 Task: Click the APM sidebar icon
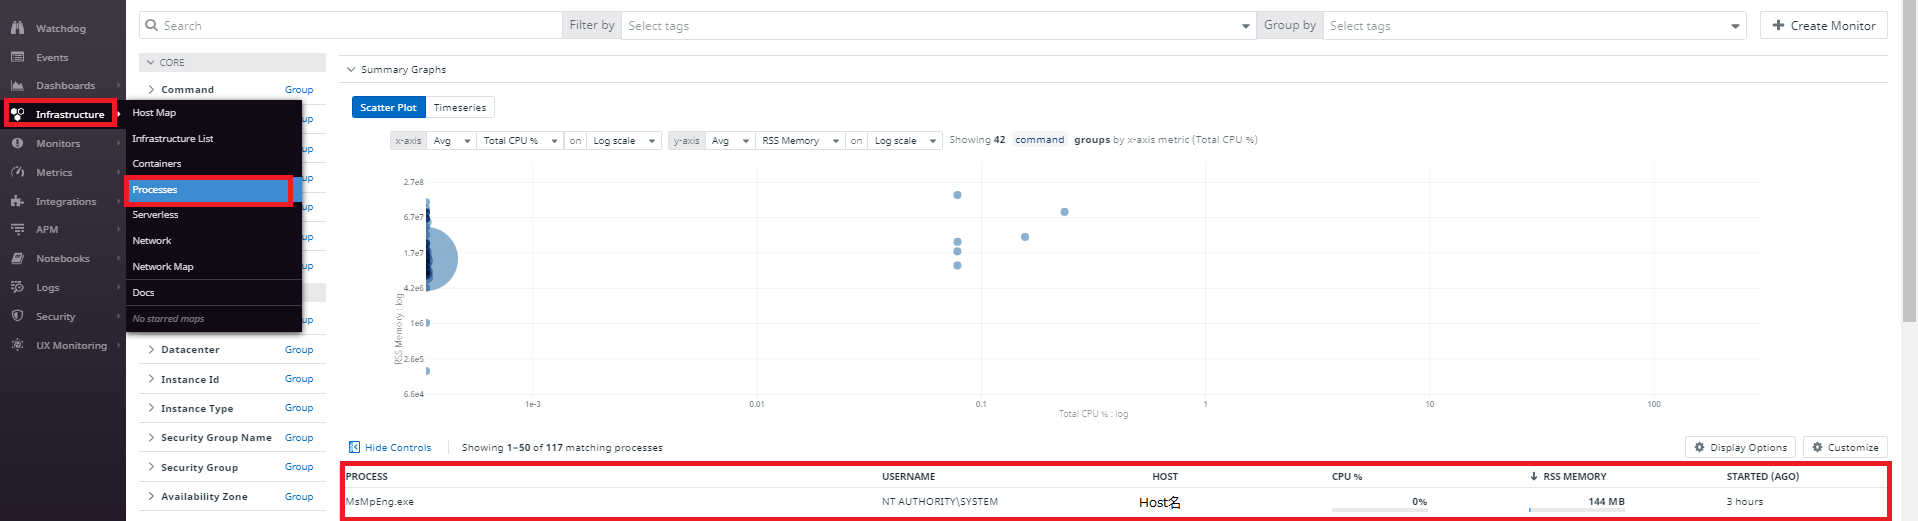[17, 229]
